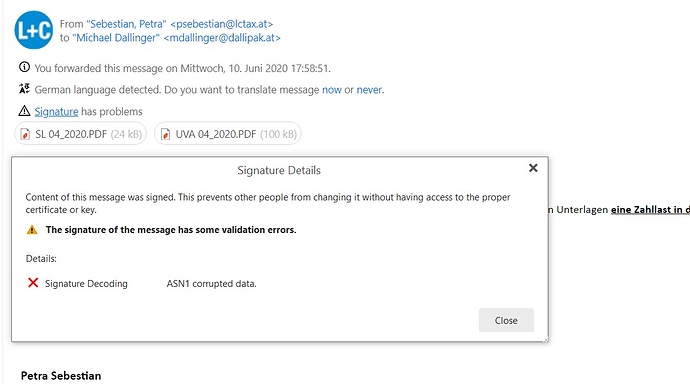Open recipient name Michael Dallinger
690x384 pixels.
tap(117, 38)
